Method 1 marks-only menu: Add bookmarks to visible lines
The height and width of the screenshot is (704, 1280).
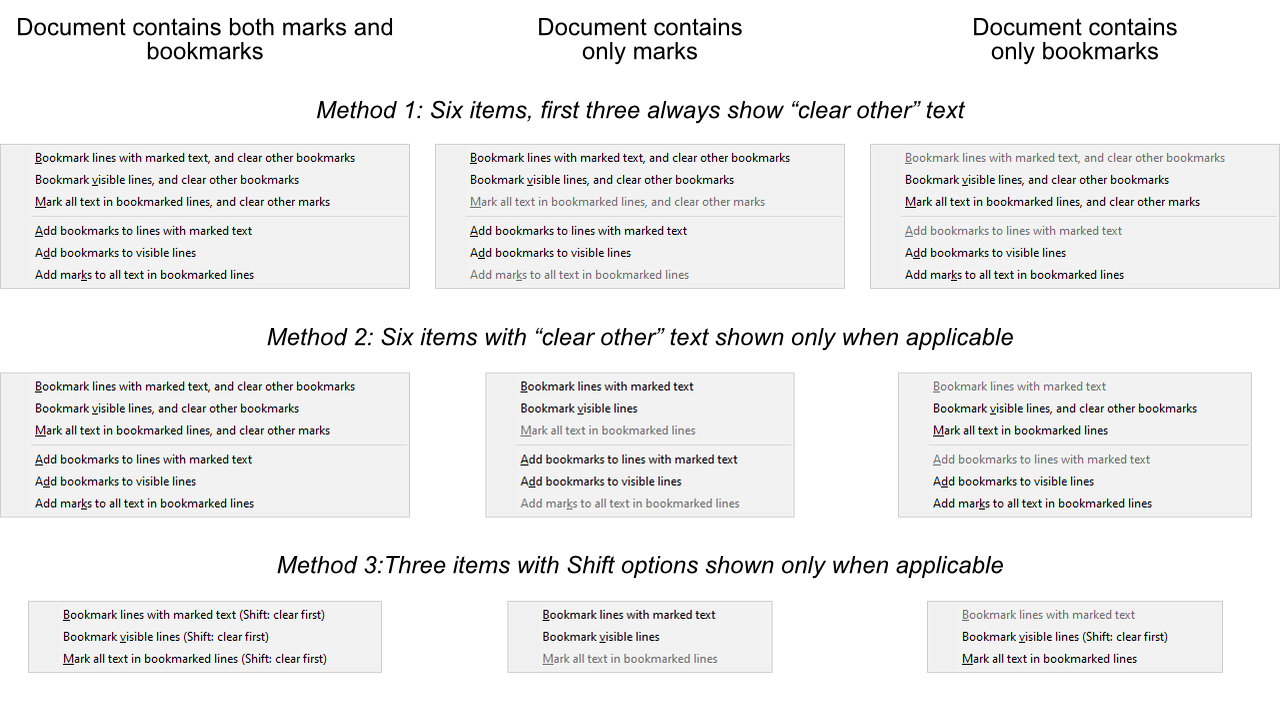pyautogui.click(x=640, y=252)
